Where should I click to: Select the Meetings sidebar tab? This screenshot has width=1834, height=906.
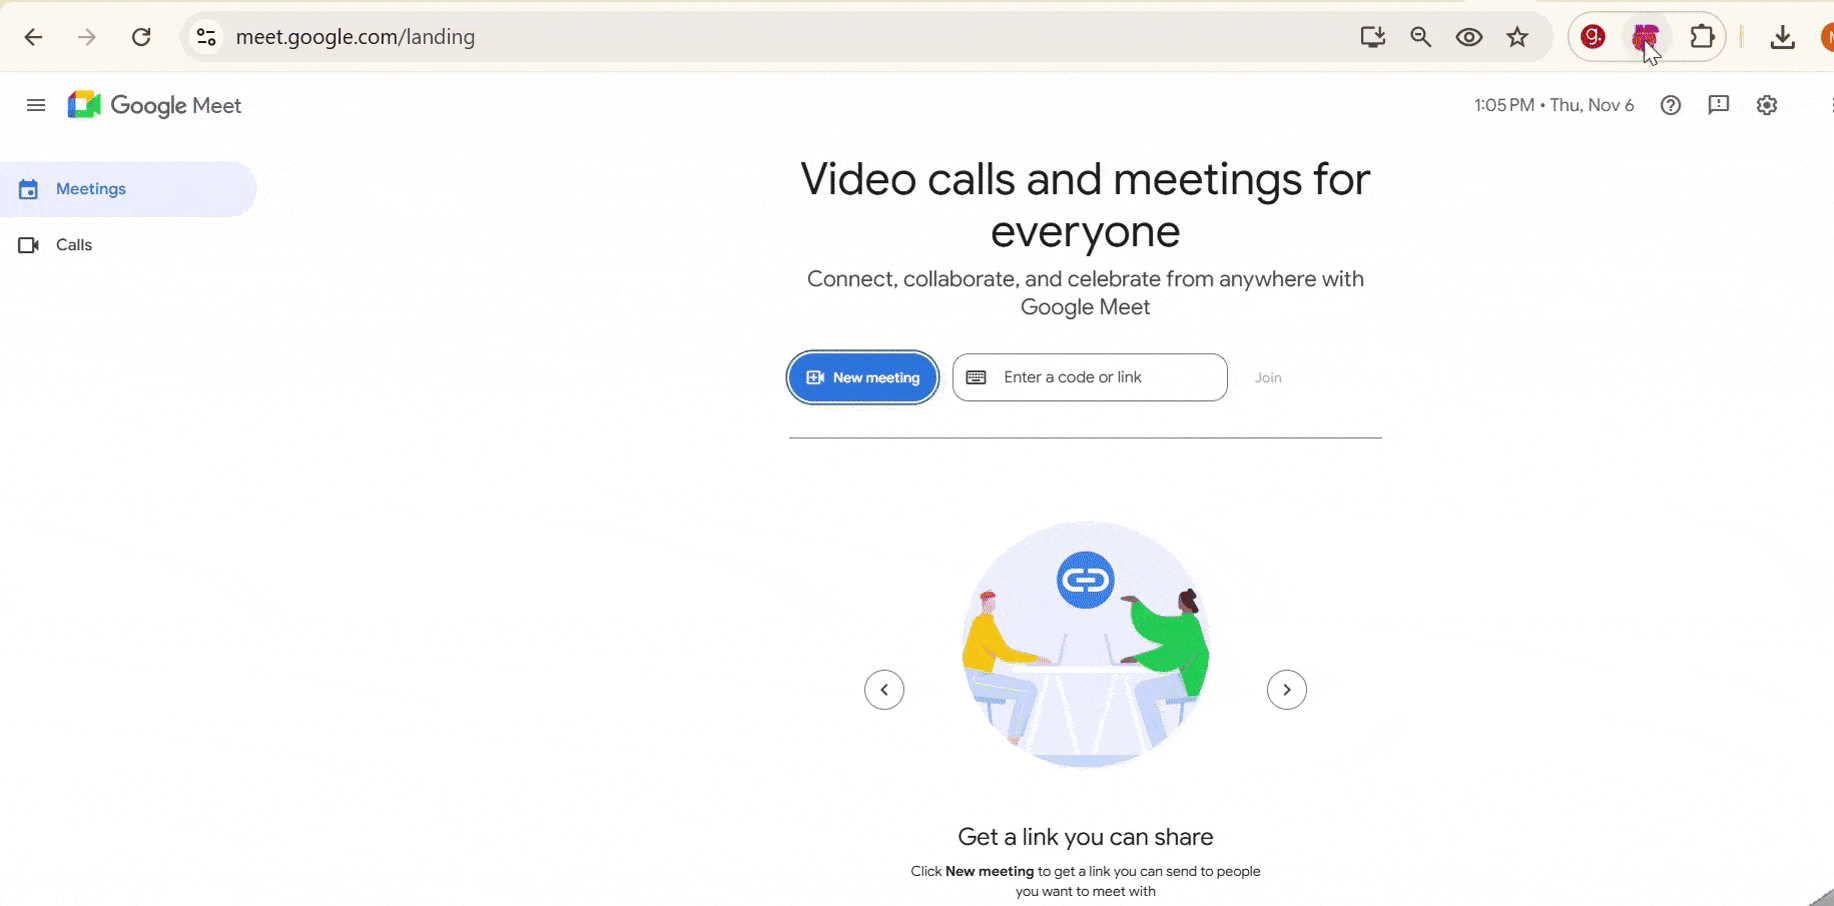tap(128, 189)
